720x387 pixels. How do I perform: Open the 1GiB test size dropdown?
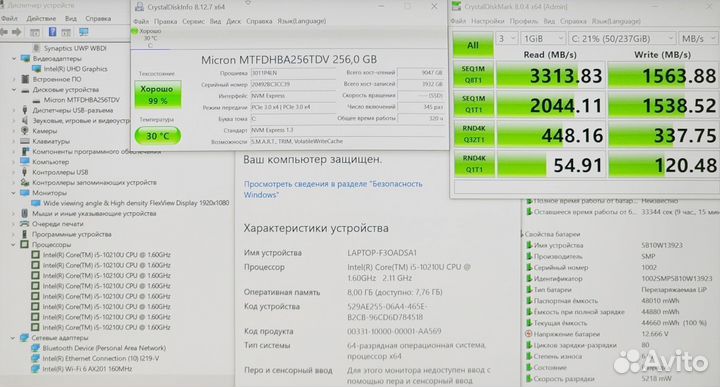(543, 39)
